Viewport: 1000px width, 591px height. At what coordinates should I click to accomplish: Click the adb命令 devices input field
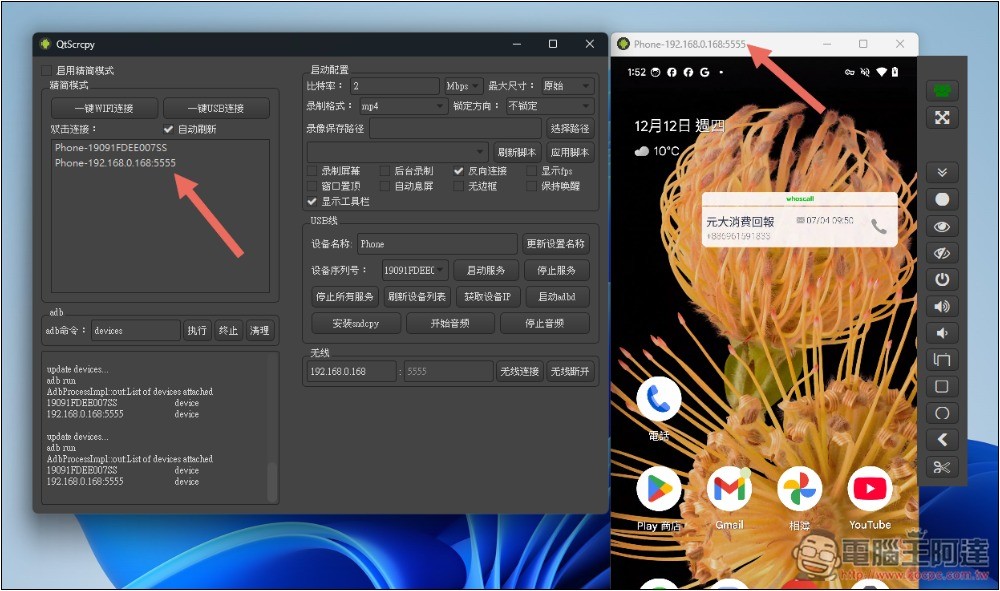tap(136, 330)
